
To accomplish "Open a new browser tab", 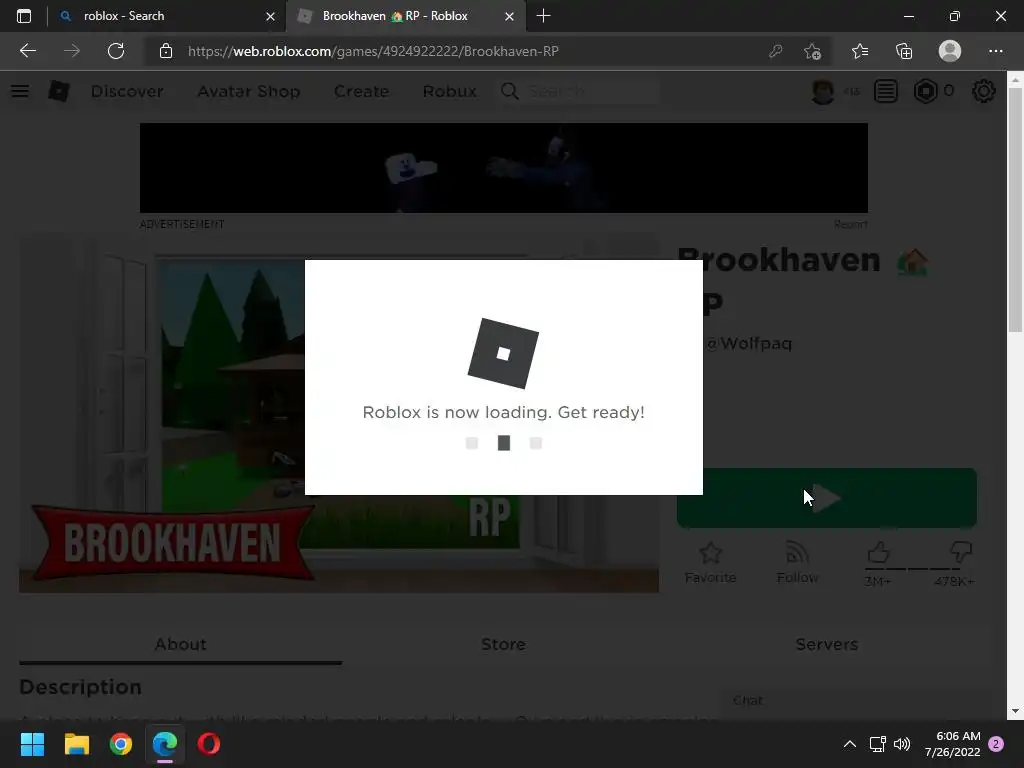I will click(x=543, y=16).
